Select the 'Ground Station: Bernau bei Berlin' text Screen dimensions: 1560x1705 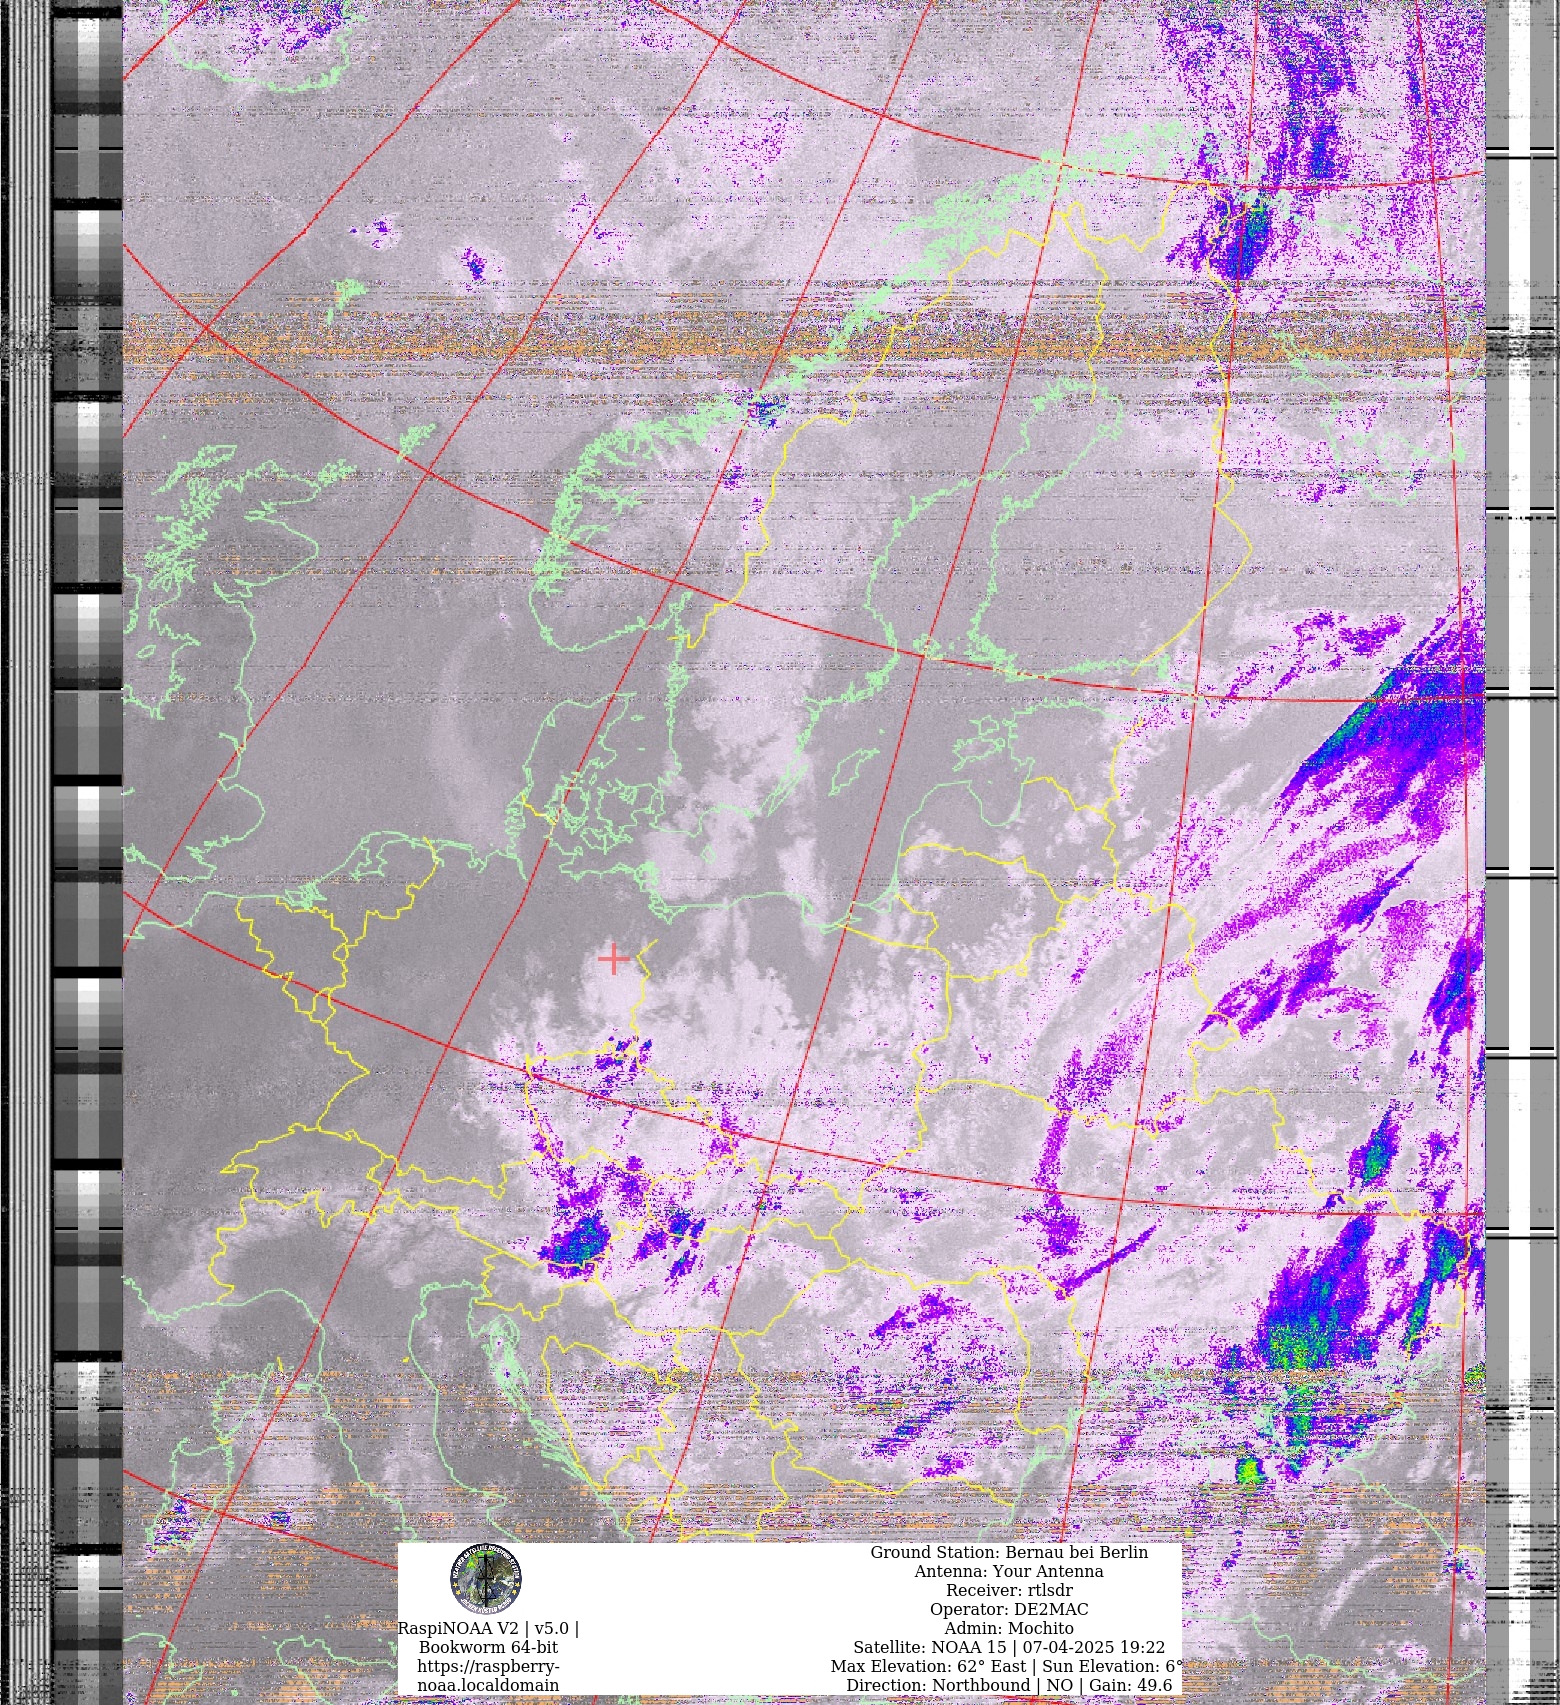click(1009, 1552)
